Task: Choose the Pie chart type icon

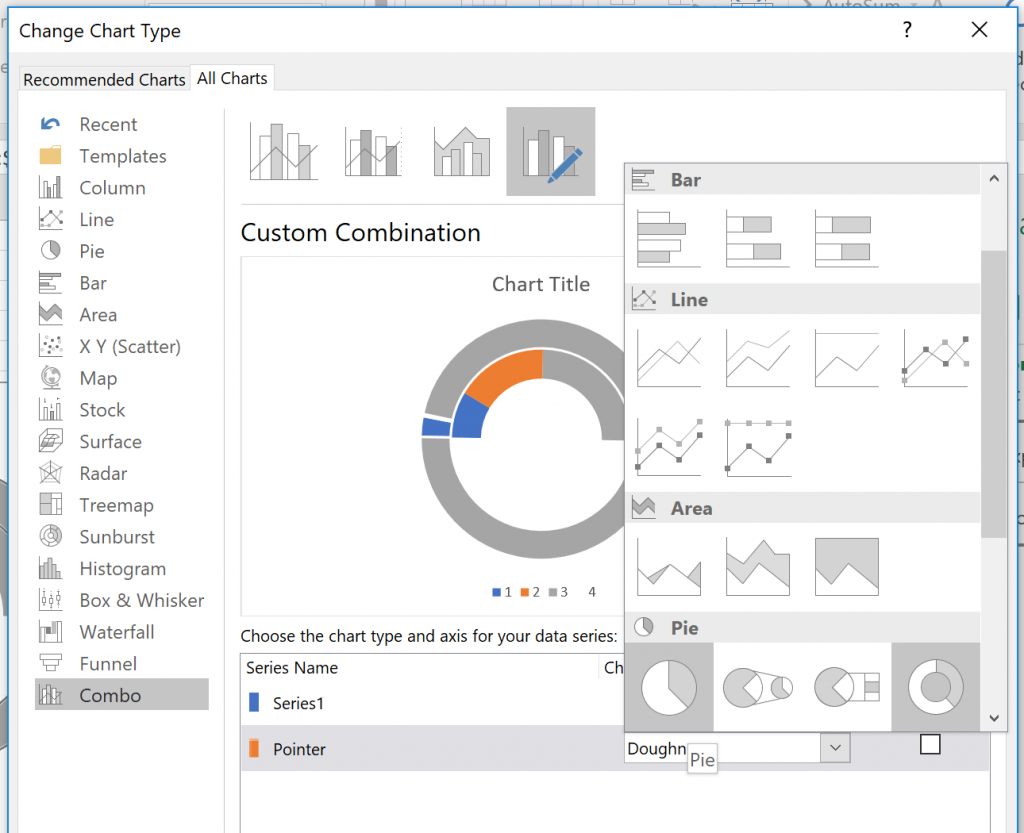Action: tap(668, 687)
